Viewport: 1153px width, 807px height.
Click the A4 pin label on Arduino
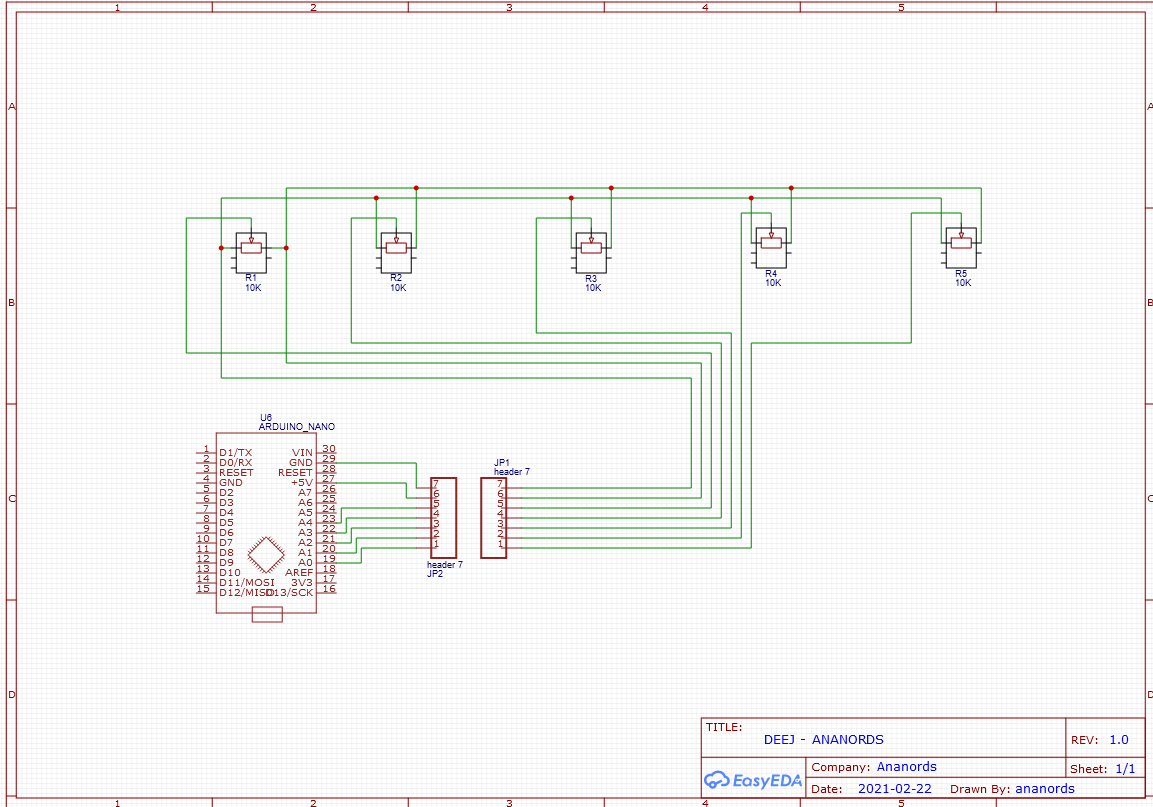coord(305,522)
